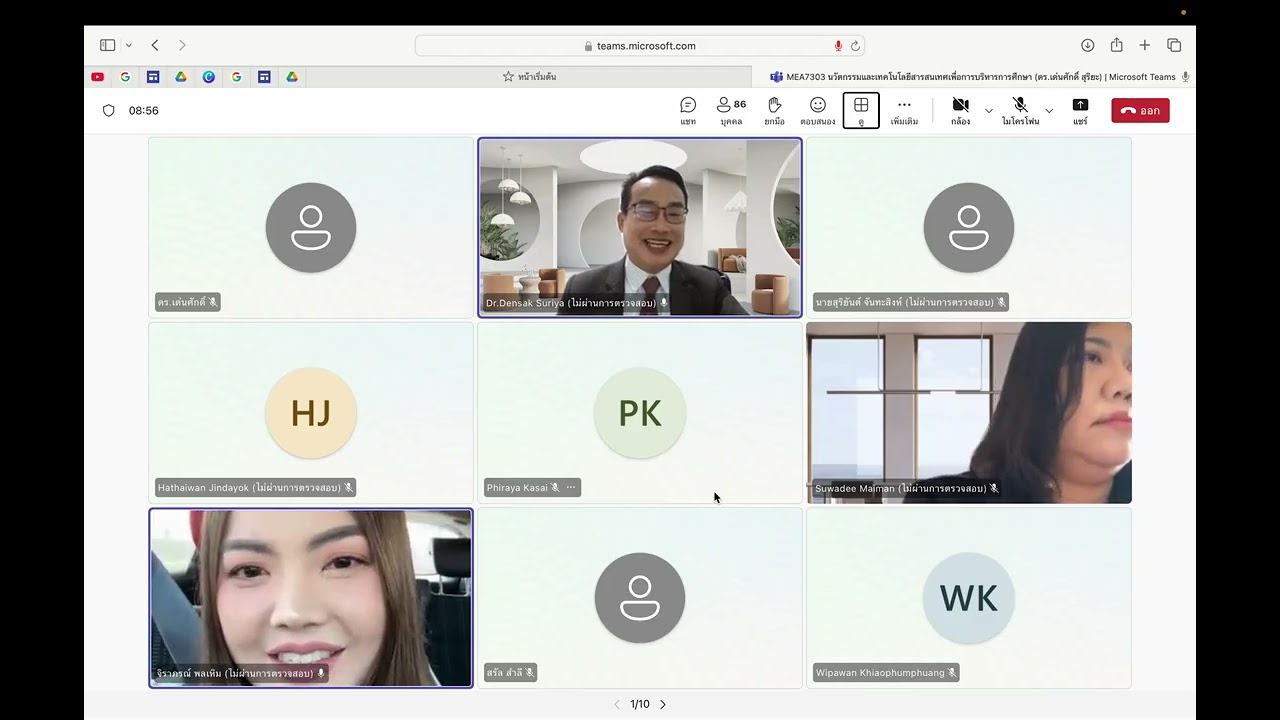Screen dimensions: 1280x720
Task: Open the reactions (ตอบสนอง) picker
Action: pyautogui.click(x=817, y=111)
